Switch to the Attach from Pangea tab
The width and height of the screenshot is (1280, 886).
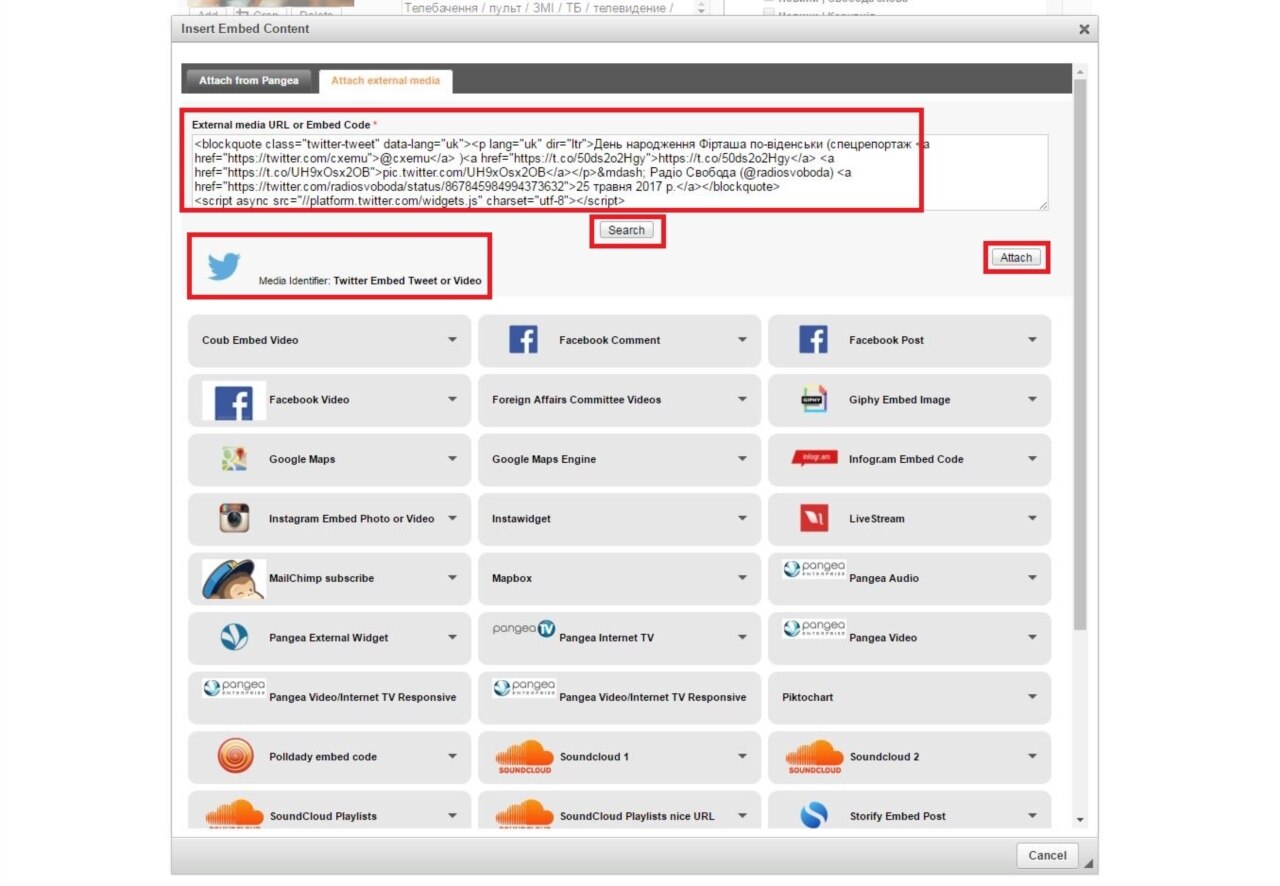249,80
